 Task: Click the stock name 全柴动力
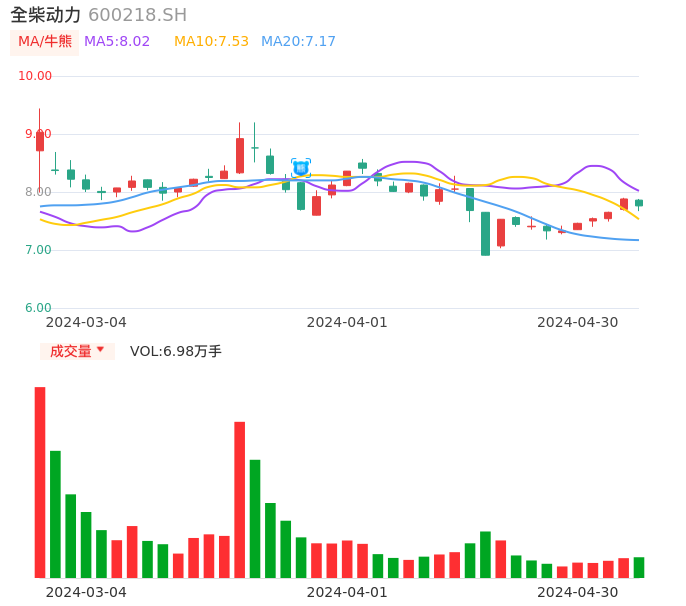(x=46, y=15)
